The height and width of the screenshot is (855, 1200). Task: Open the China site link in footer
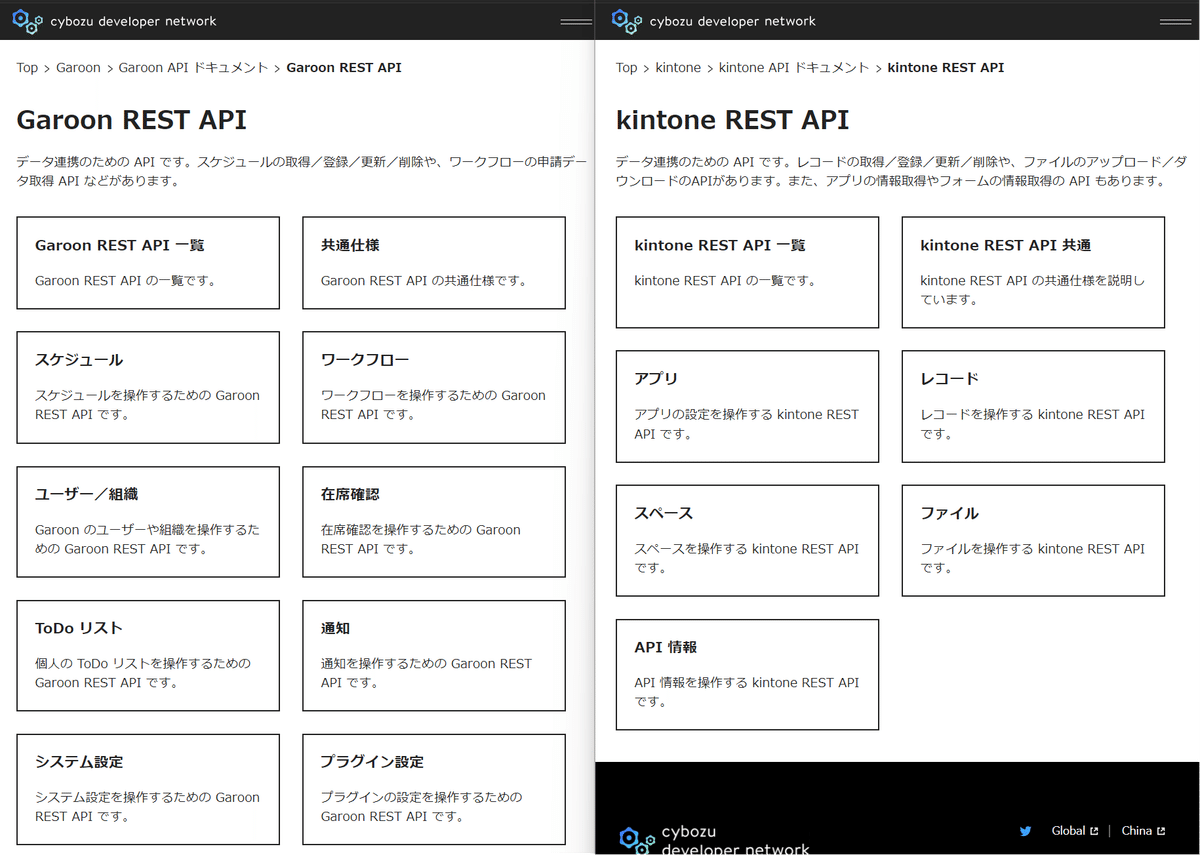tap(1143, 831)
